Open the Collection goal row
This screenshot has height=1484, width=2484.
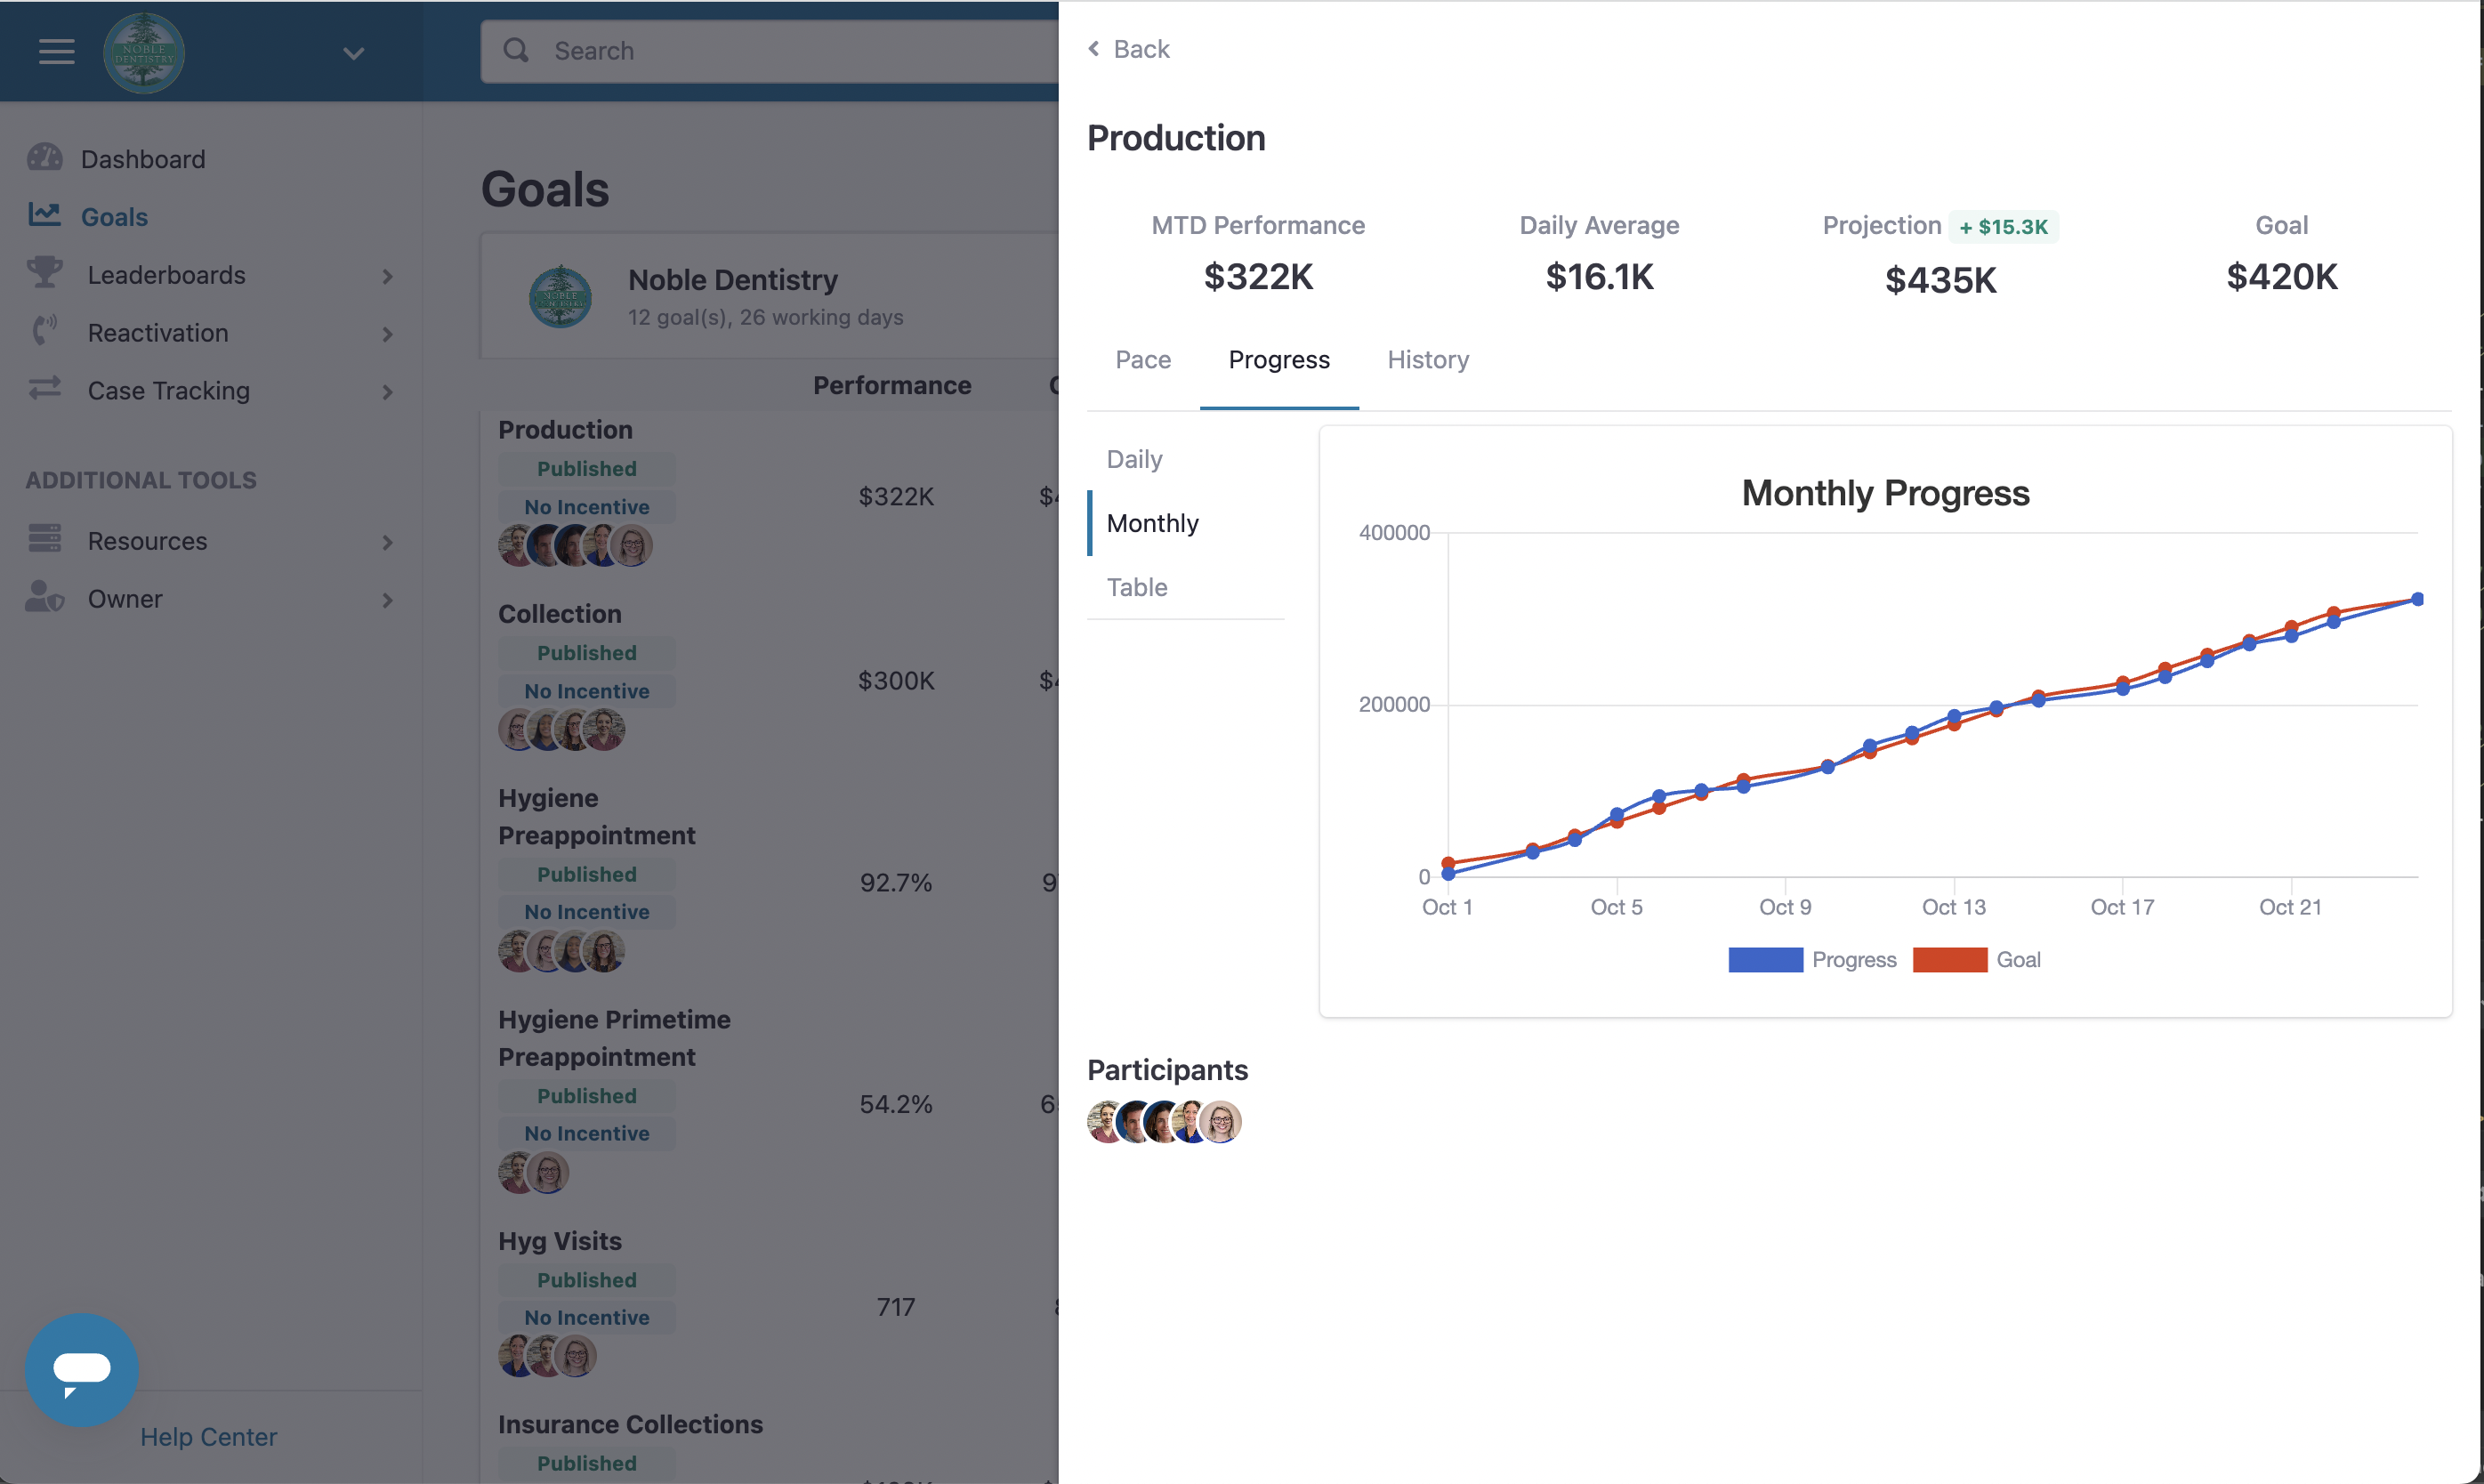(x=560, y=614)
